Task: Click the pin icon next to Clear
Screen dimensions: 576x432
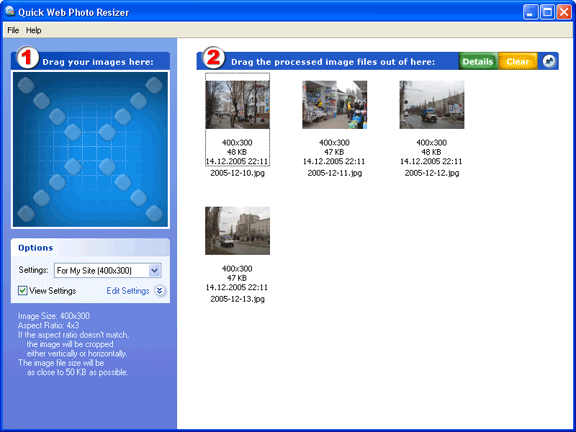Action: click(549, 61)
